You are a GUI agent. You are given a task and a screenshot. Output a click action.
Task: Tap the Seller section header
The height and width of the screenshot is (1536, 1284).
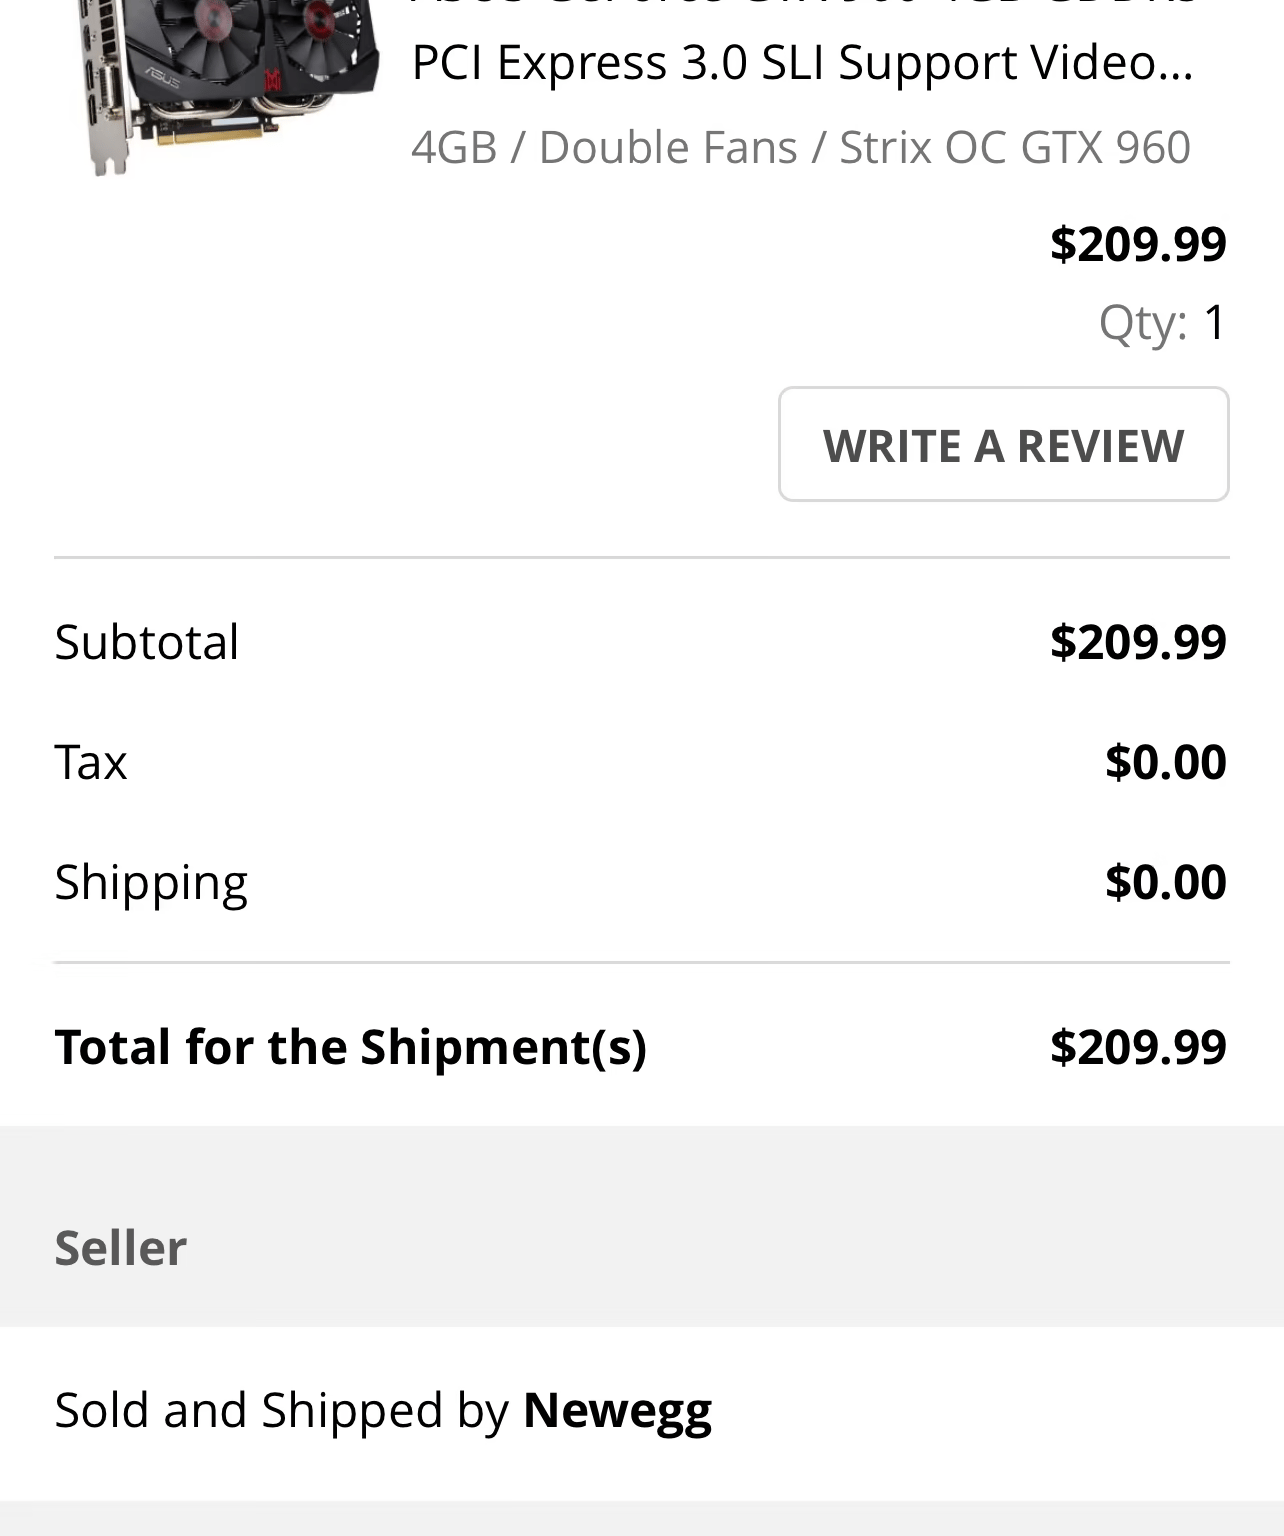(x=121, y=1247)
